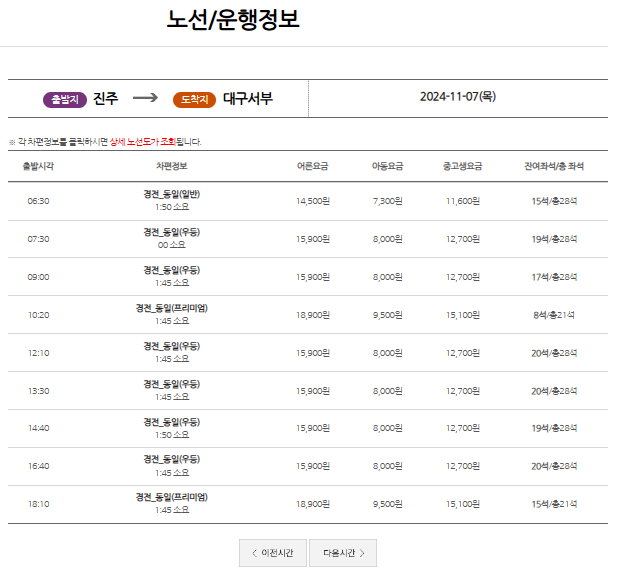Click the 18:10 student fare 15,100원

tap(463, 504)
